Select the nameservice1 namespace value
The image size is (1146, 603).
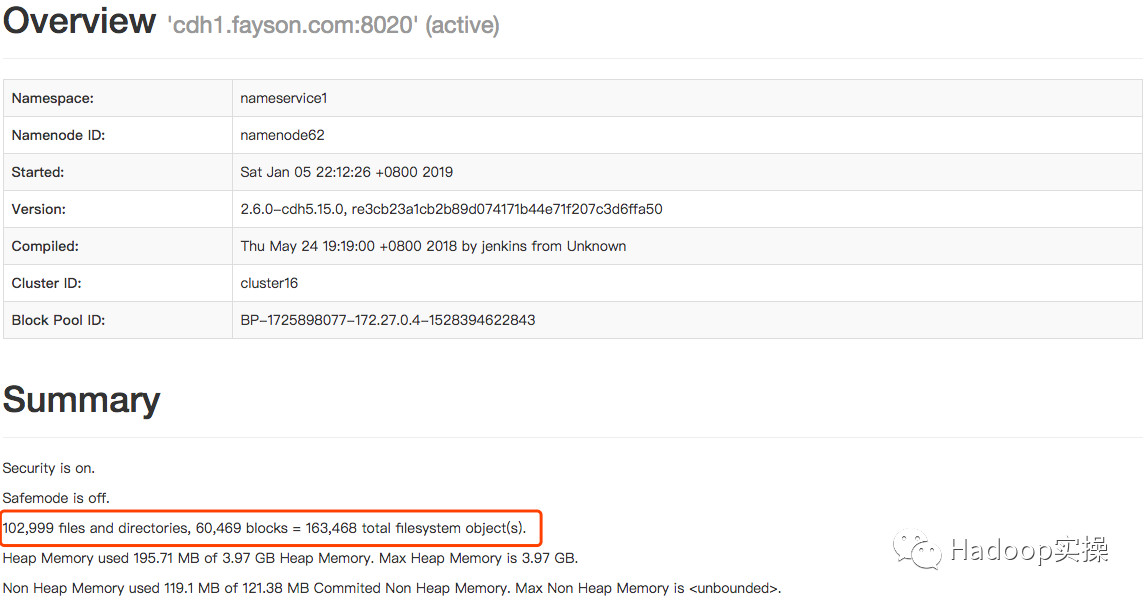pos(284,98)
